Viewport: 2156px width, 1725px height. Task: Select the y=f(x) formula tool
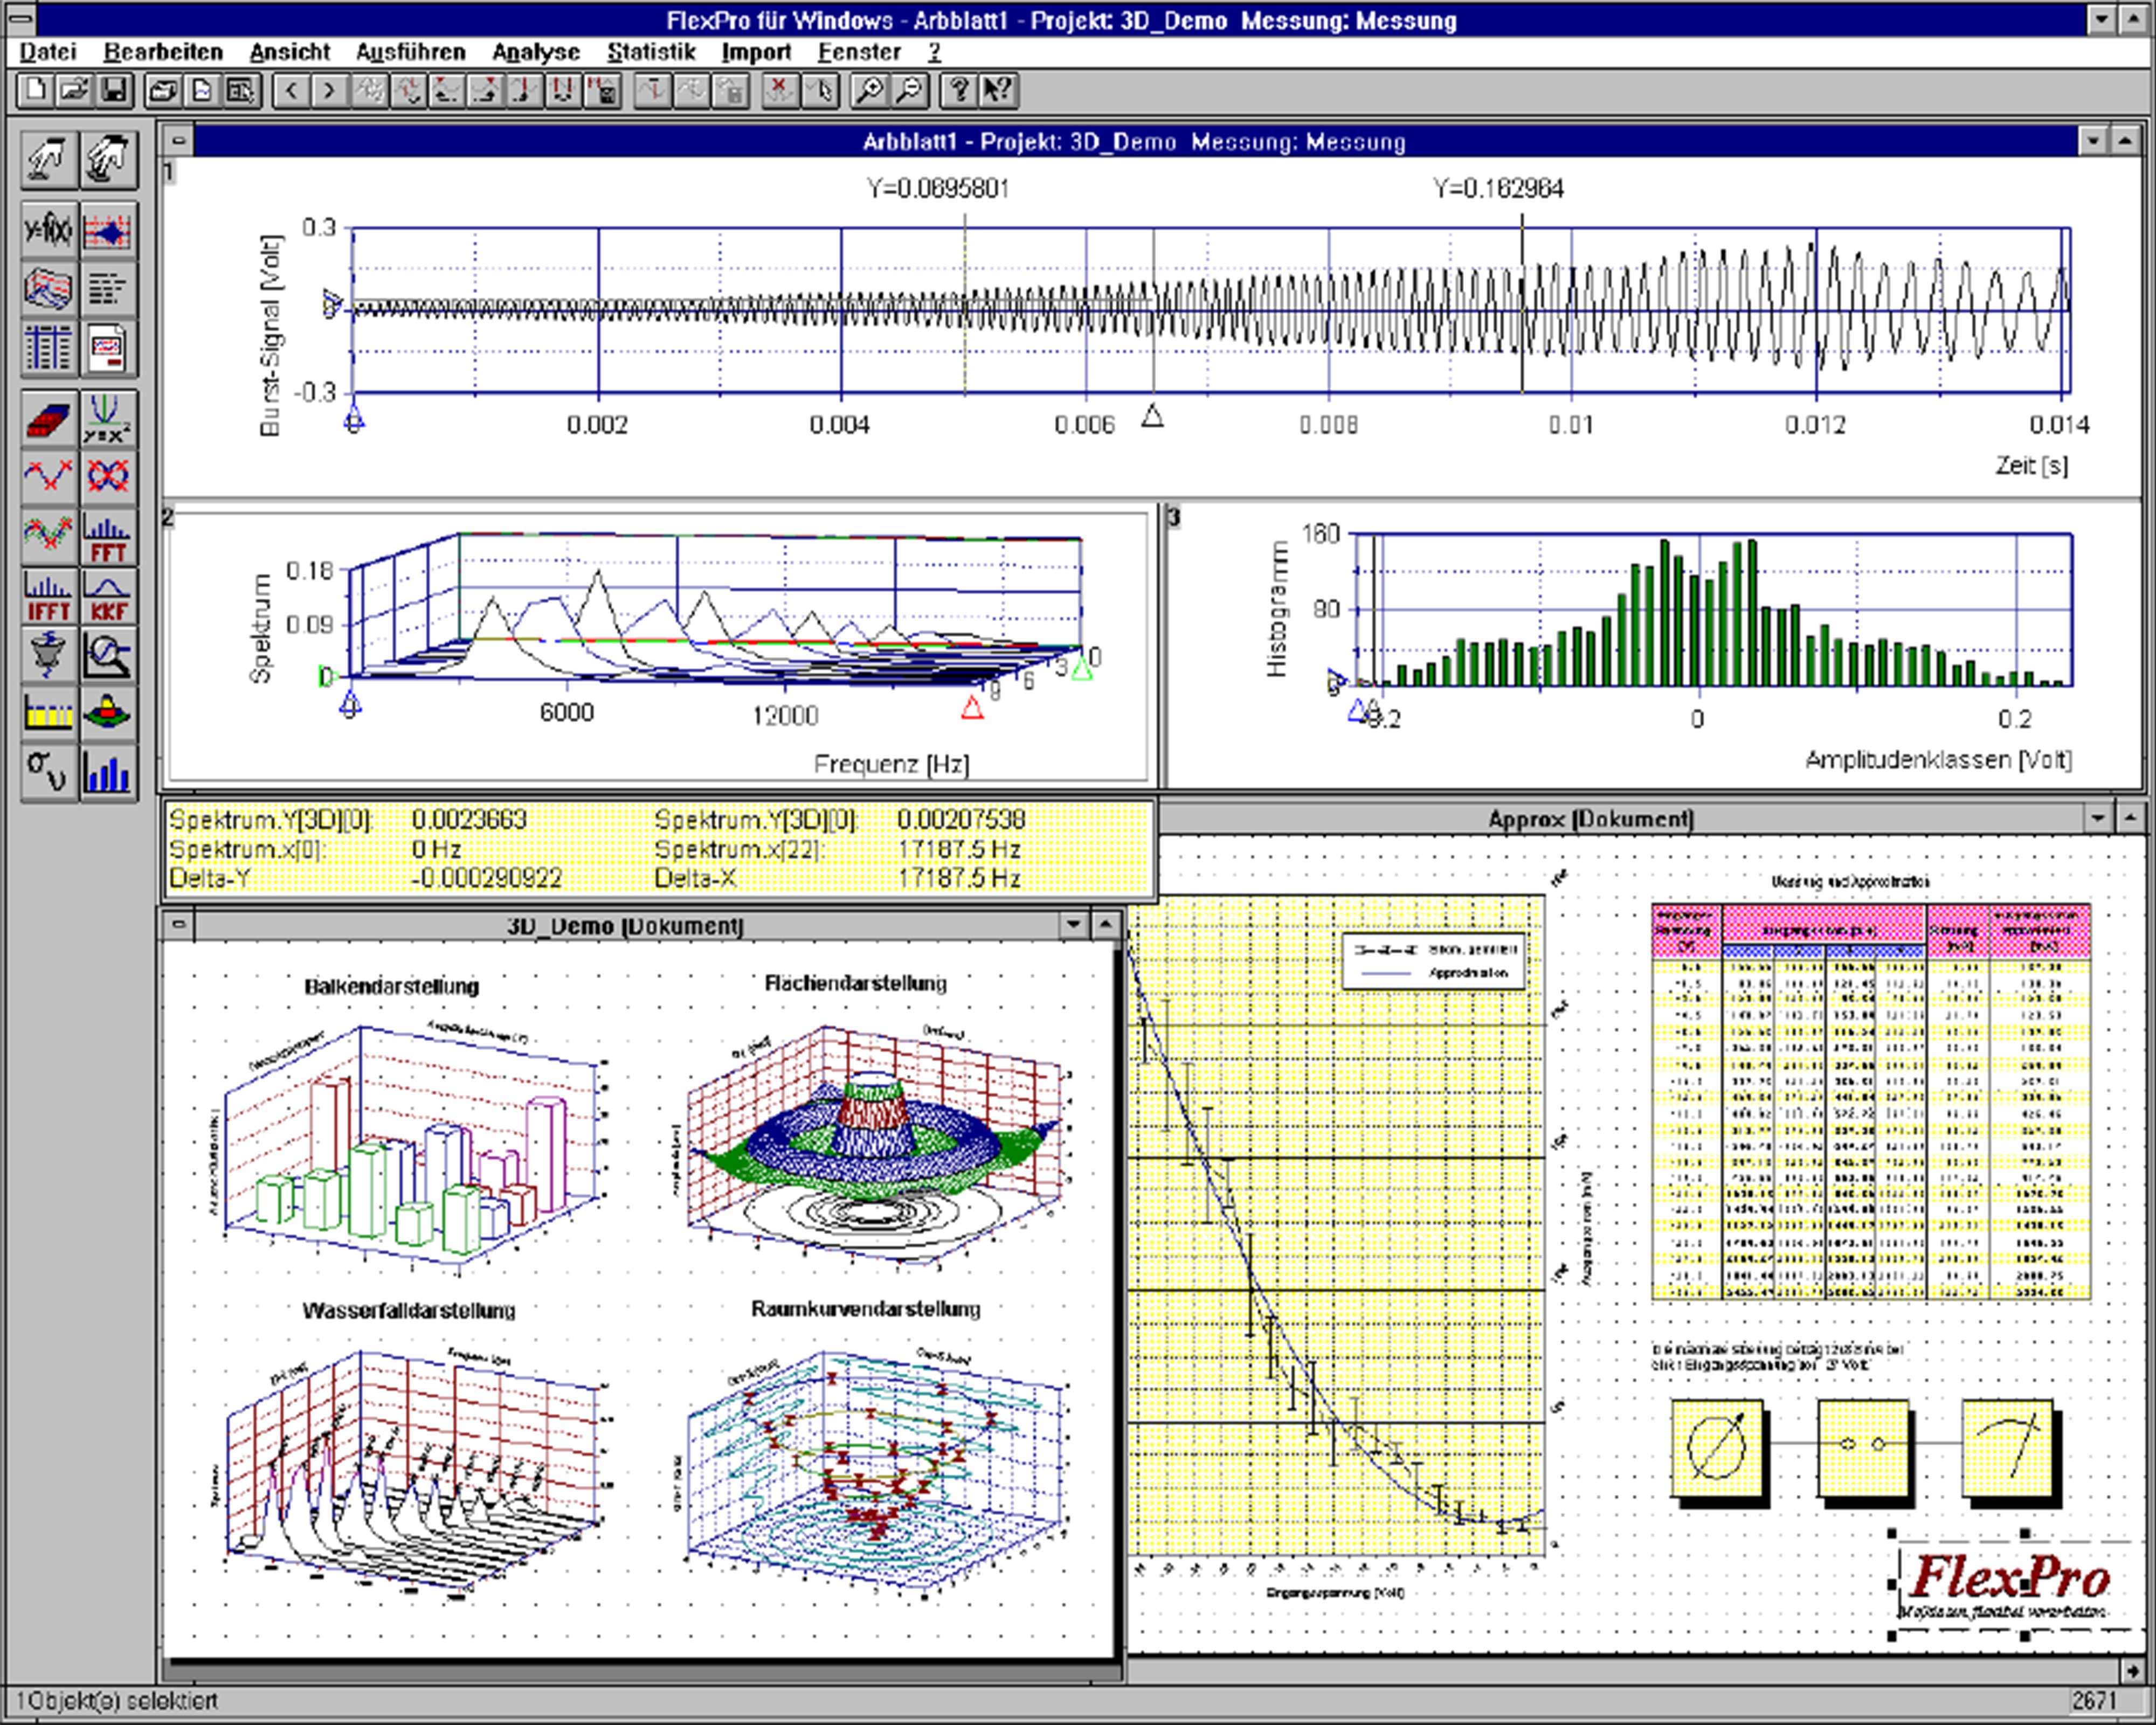pyautogui.click(x=48, y=232)
